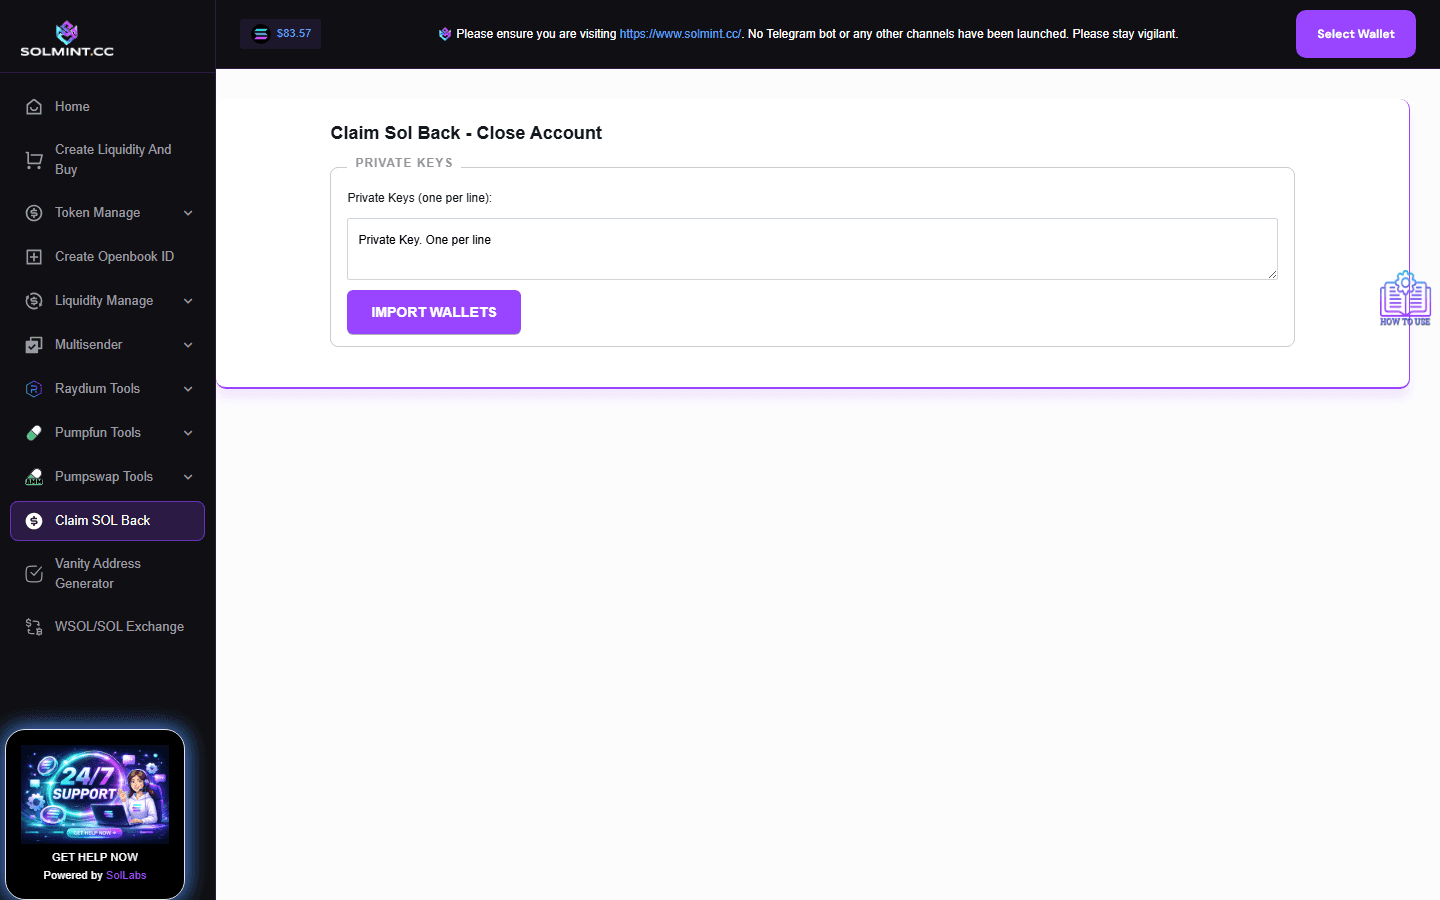Click the Raydium Tools logo icon

[x=33, y=388]
